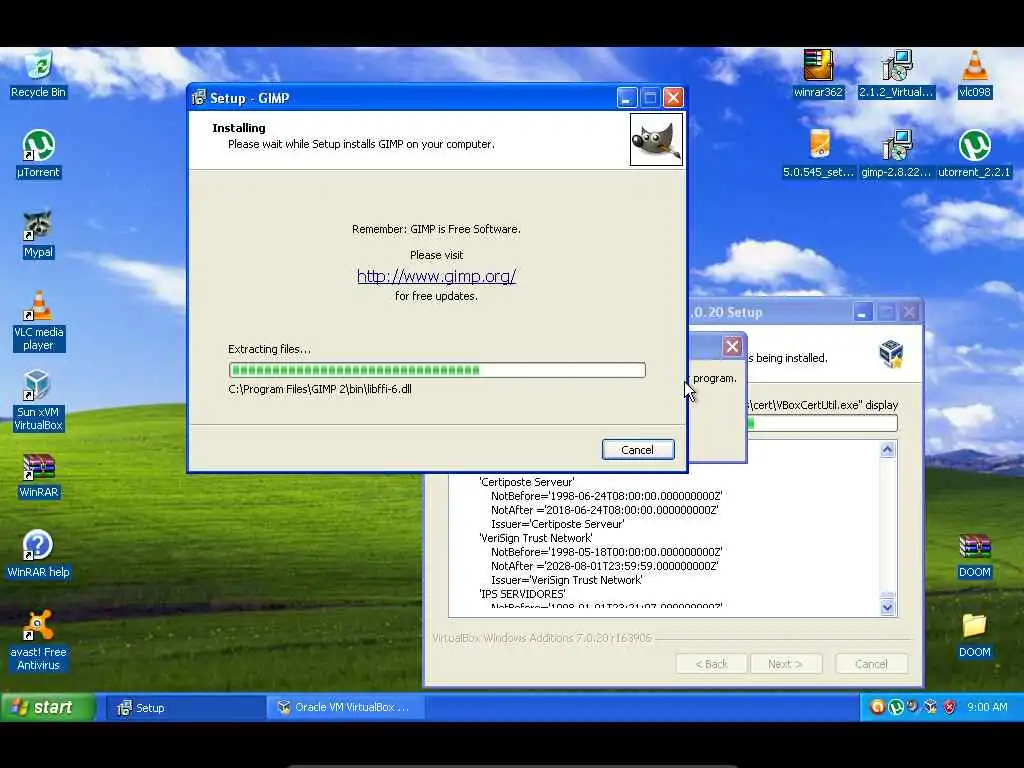The image size is (1024, 768).
Task: Click the 'VeriSign Trust Network' log heading
Action: 536,538
